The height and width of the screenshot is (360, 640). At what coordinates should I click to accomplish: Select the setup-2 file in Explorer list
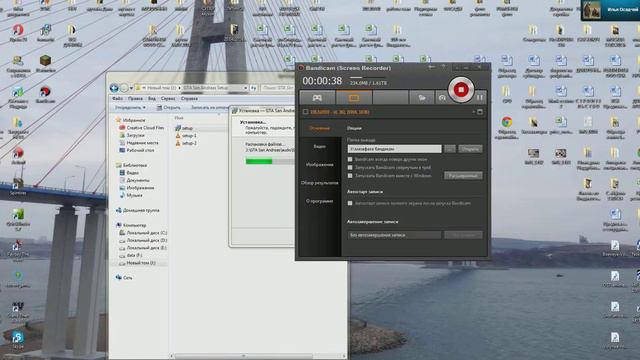[186, 143]
